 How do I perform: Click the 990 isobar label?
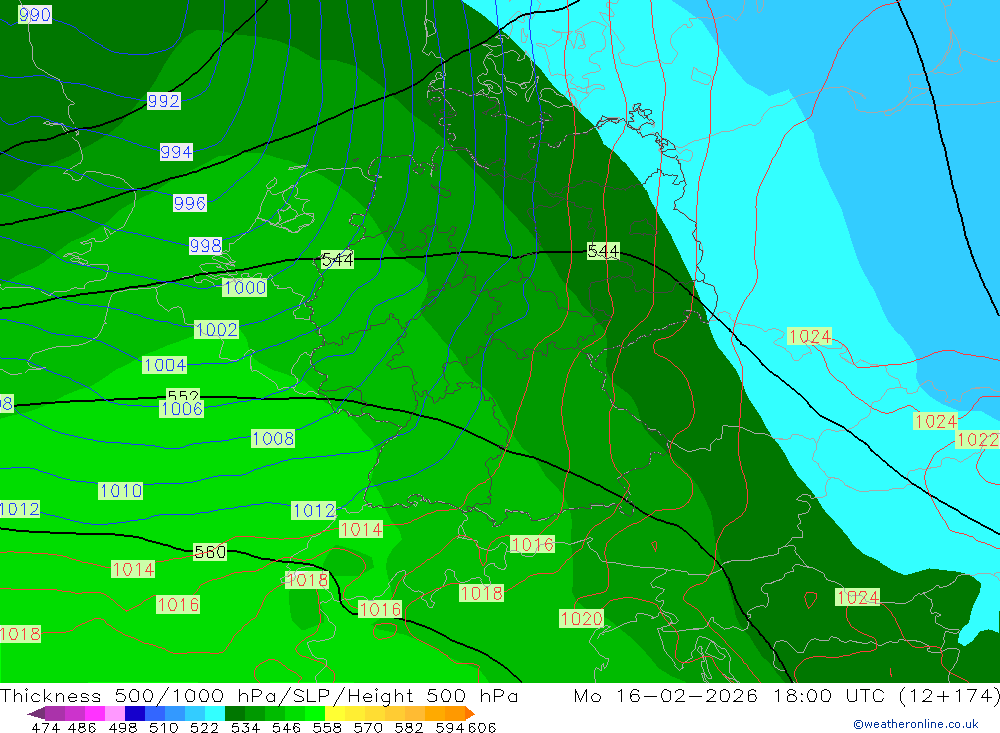[35, 14]
